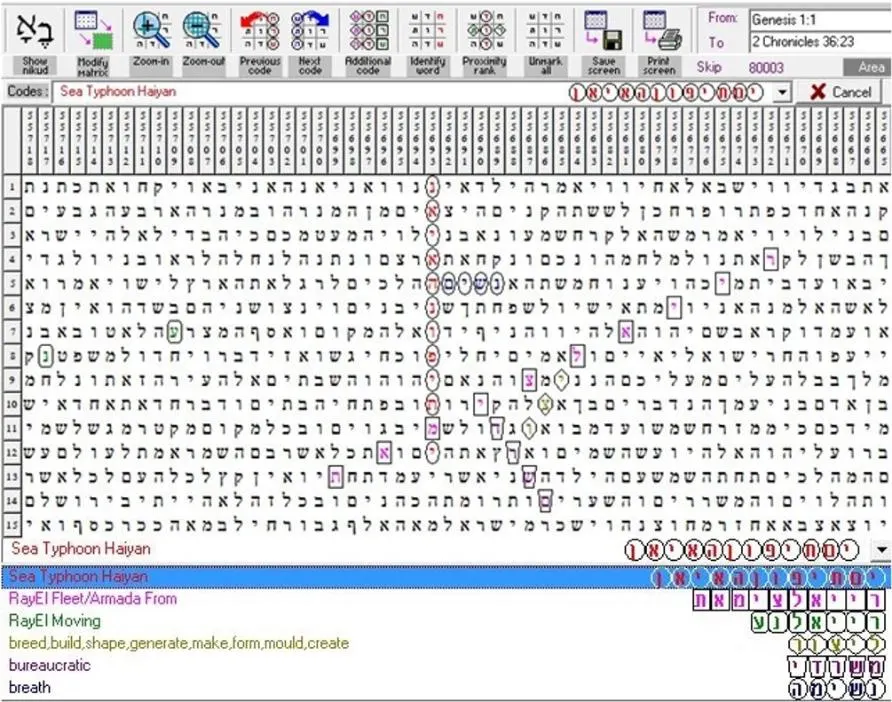Run the Proximity rank tool
The image size is (892, 702).
tap(485, 30)
